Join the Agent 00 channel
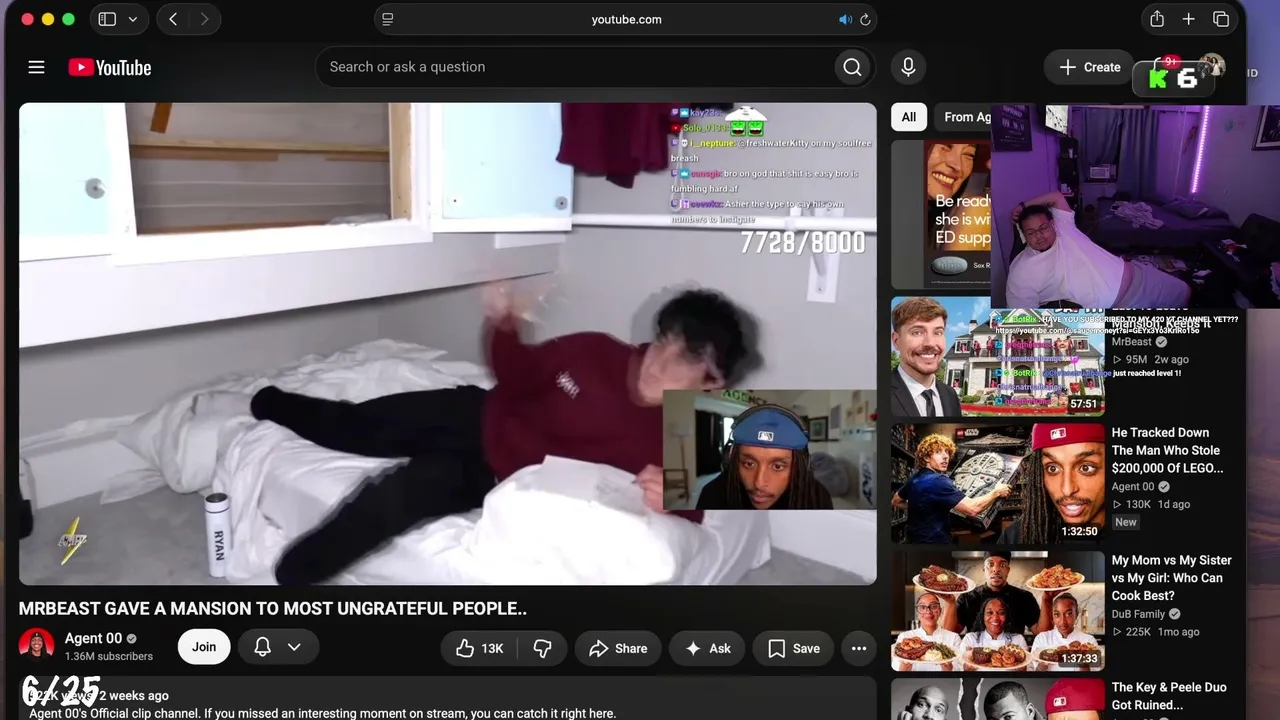This screenshot has height=720, width=1280. pyautogui.click(x=204, y=647)
